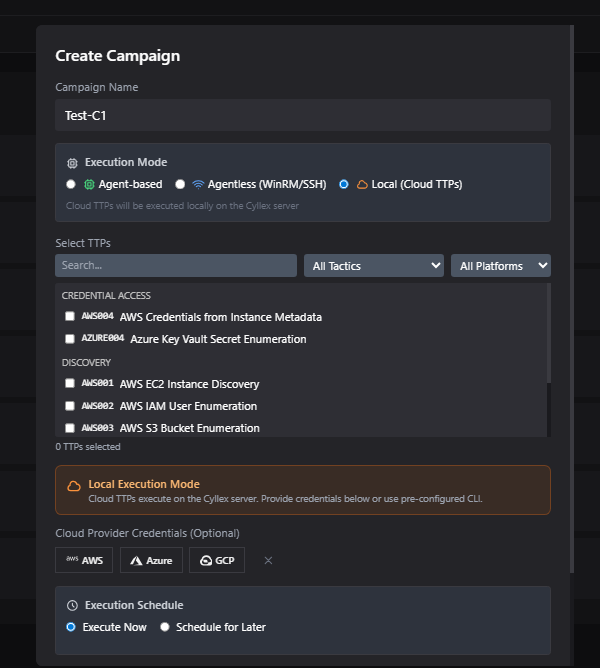Click the 'AWS IAM User Enumeration' label text
Viewport: 600px width, 668px height.
click(x=188, y=406)
